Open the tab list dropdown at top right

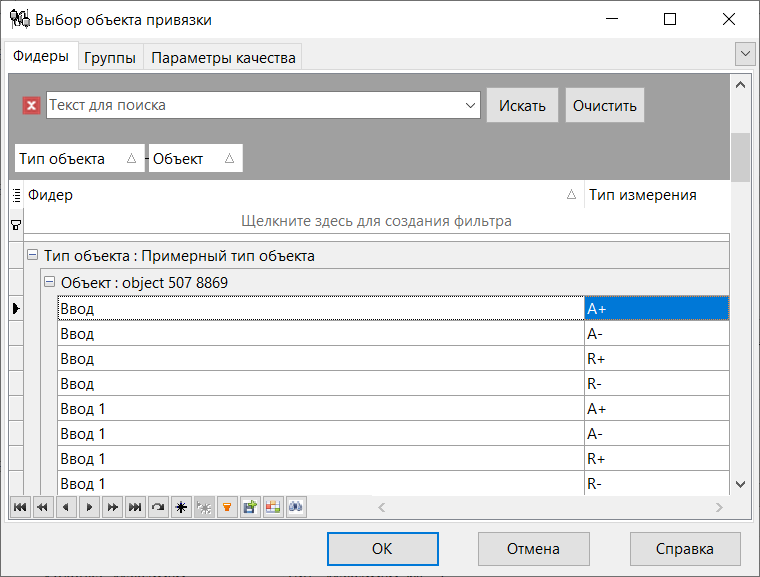744,52
